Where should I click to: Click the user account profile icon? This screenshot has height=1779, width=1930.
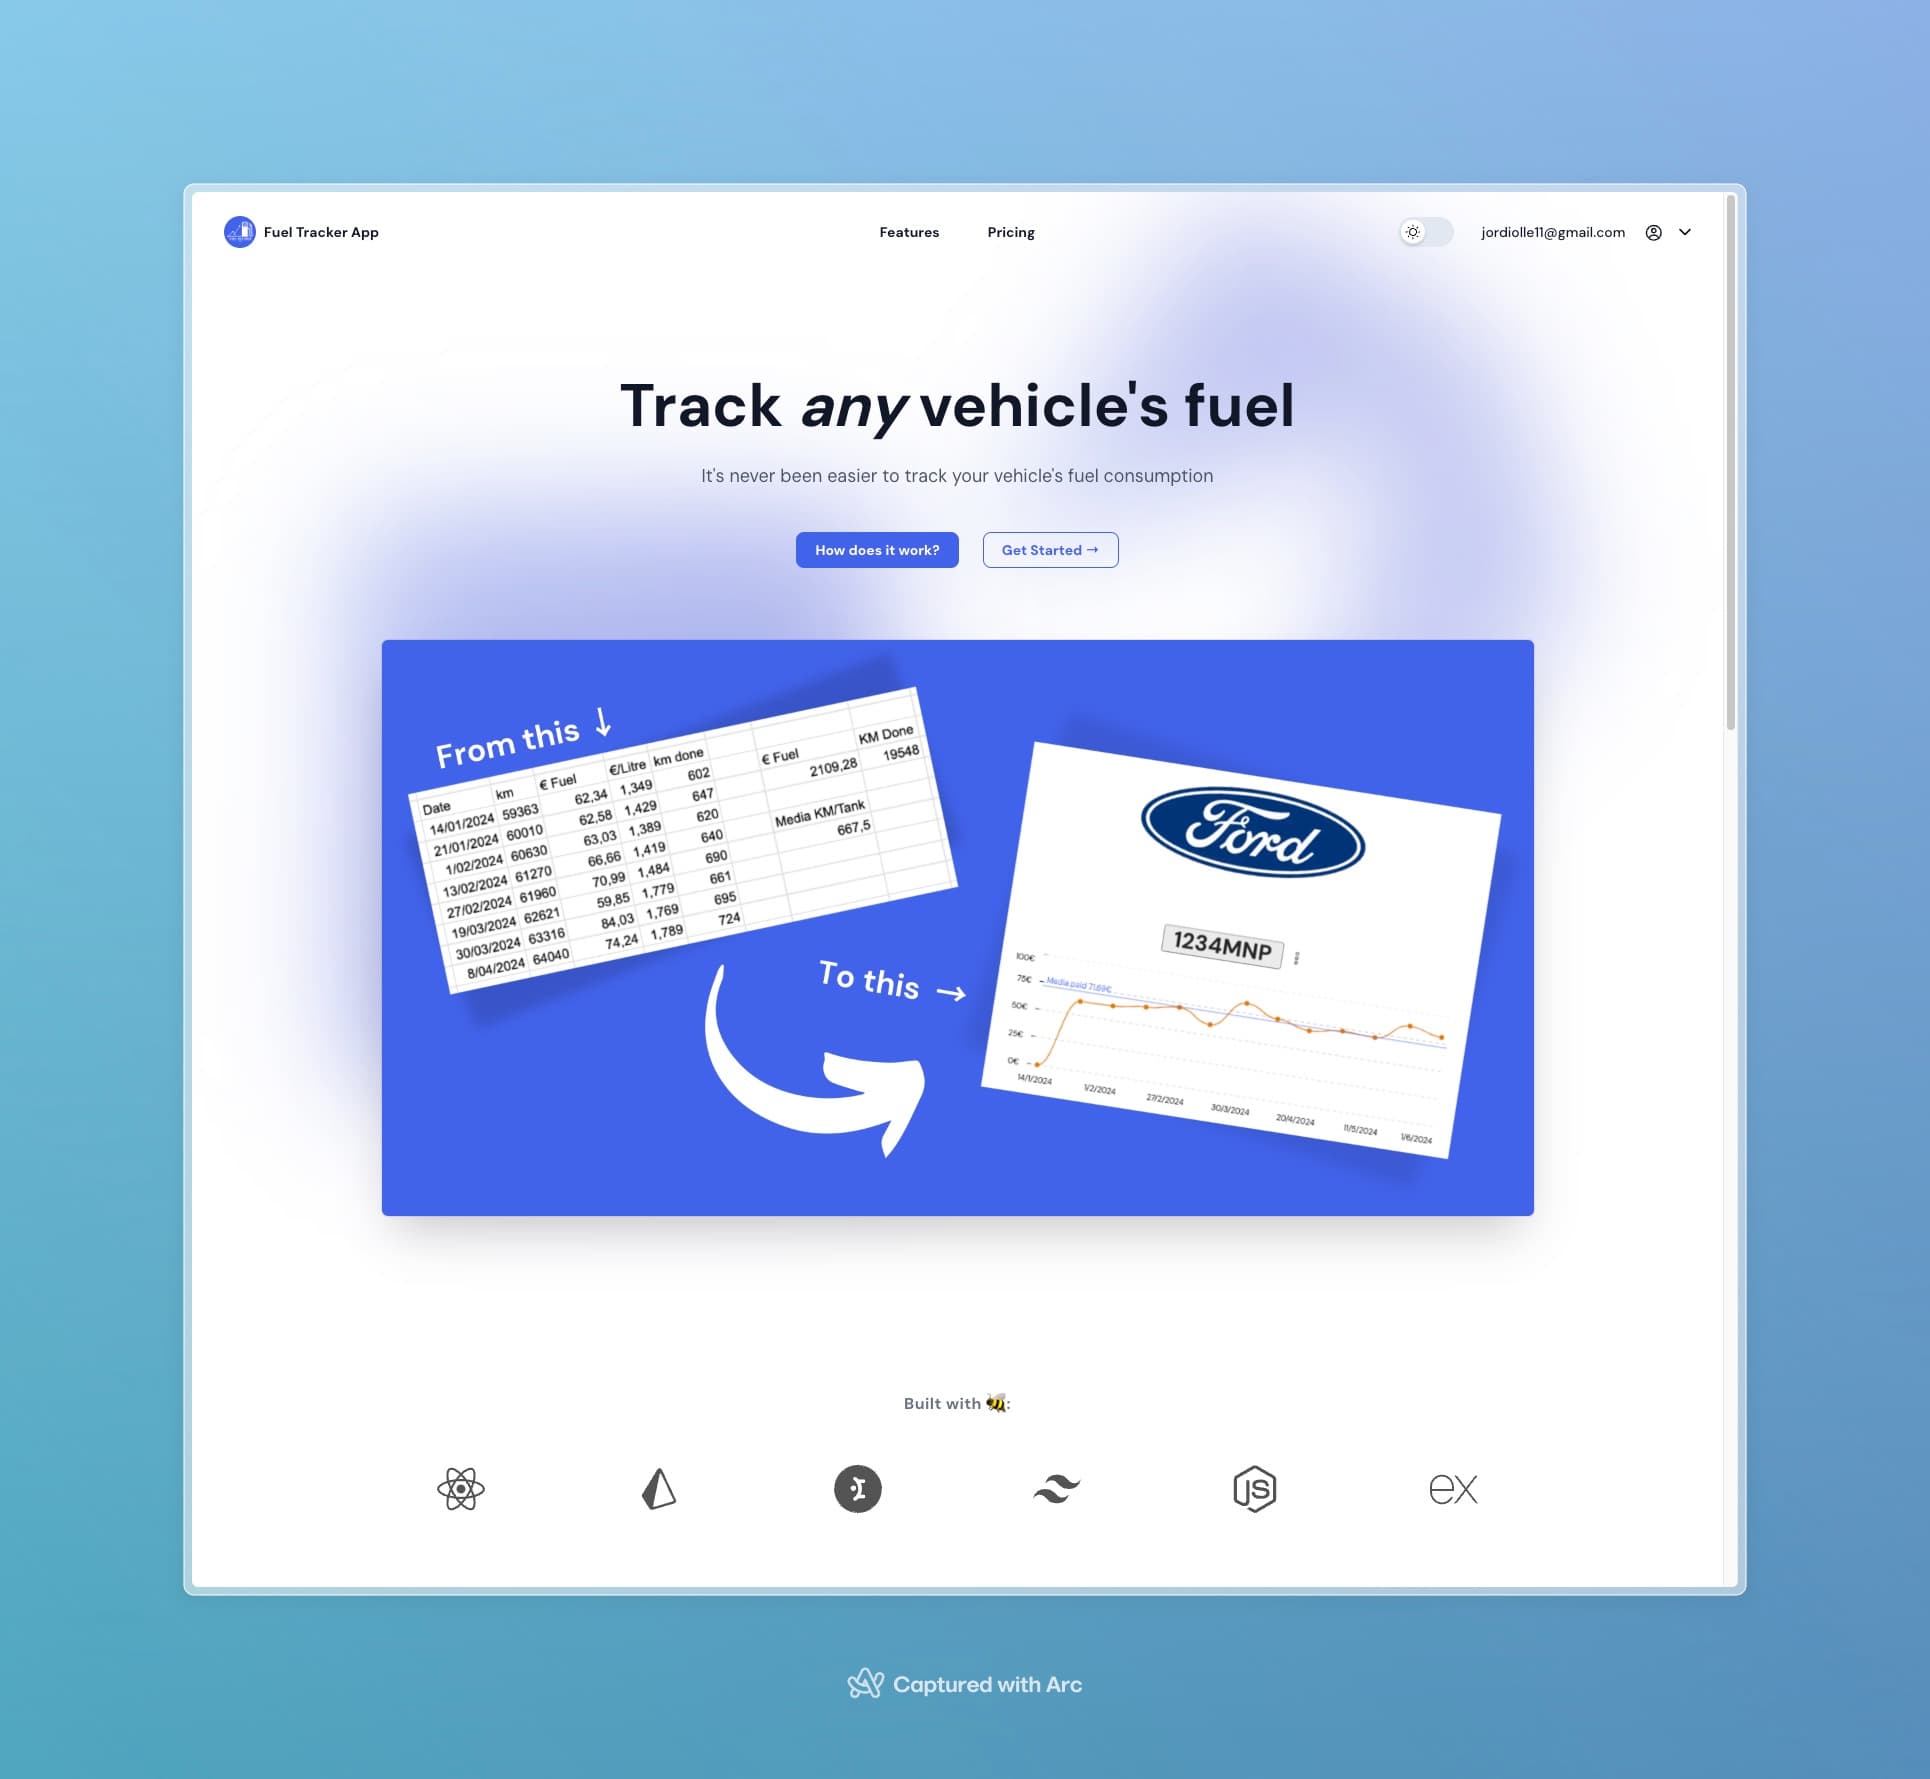1654,232
